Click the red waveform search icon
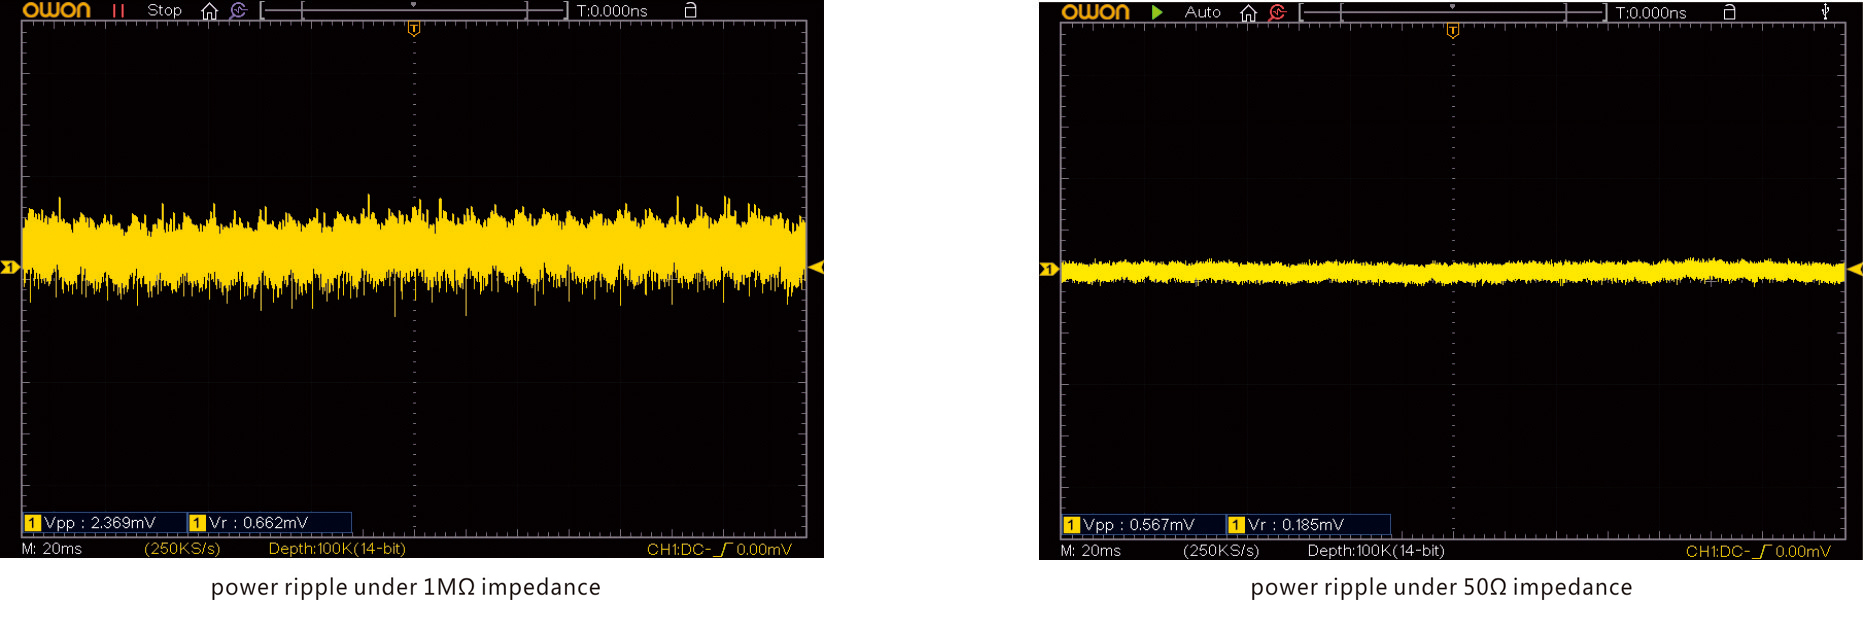Viewport: 1863px width, 629px height. pos(1277,13)
